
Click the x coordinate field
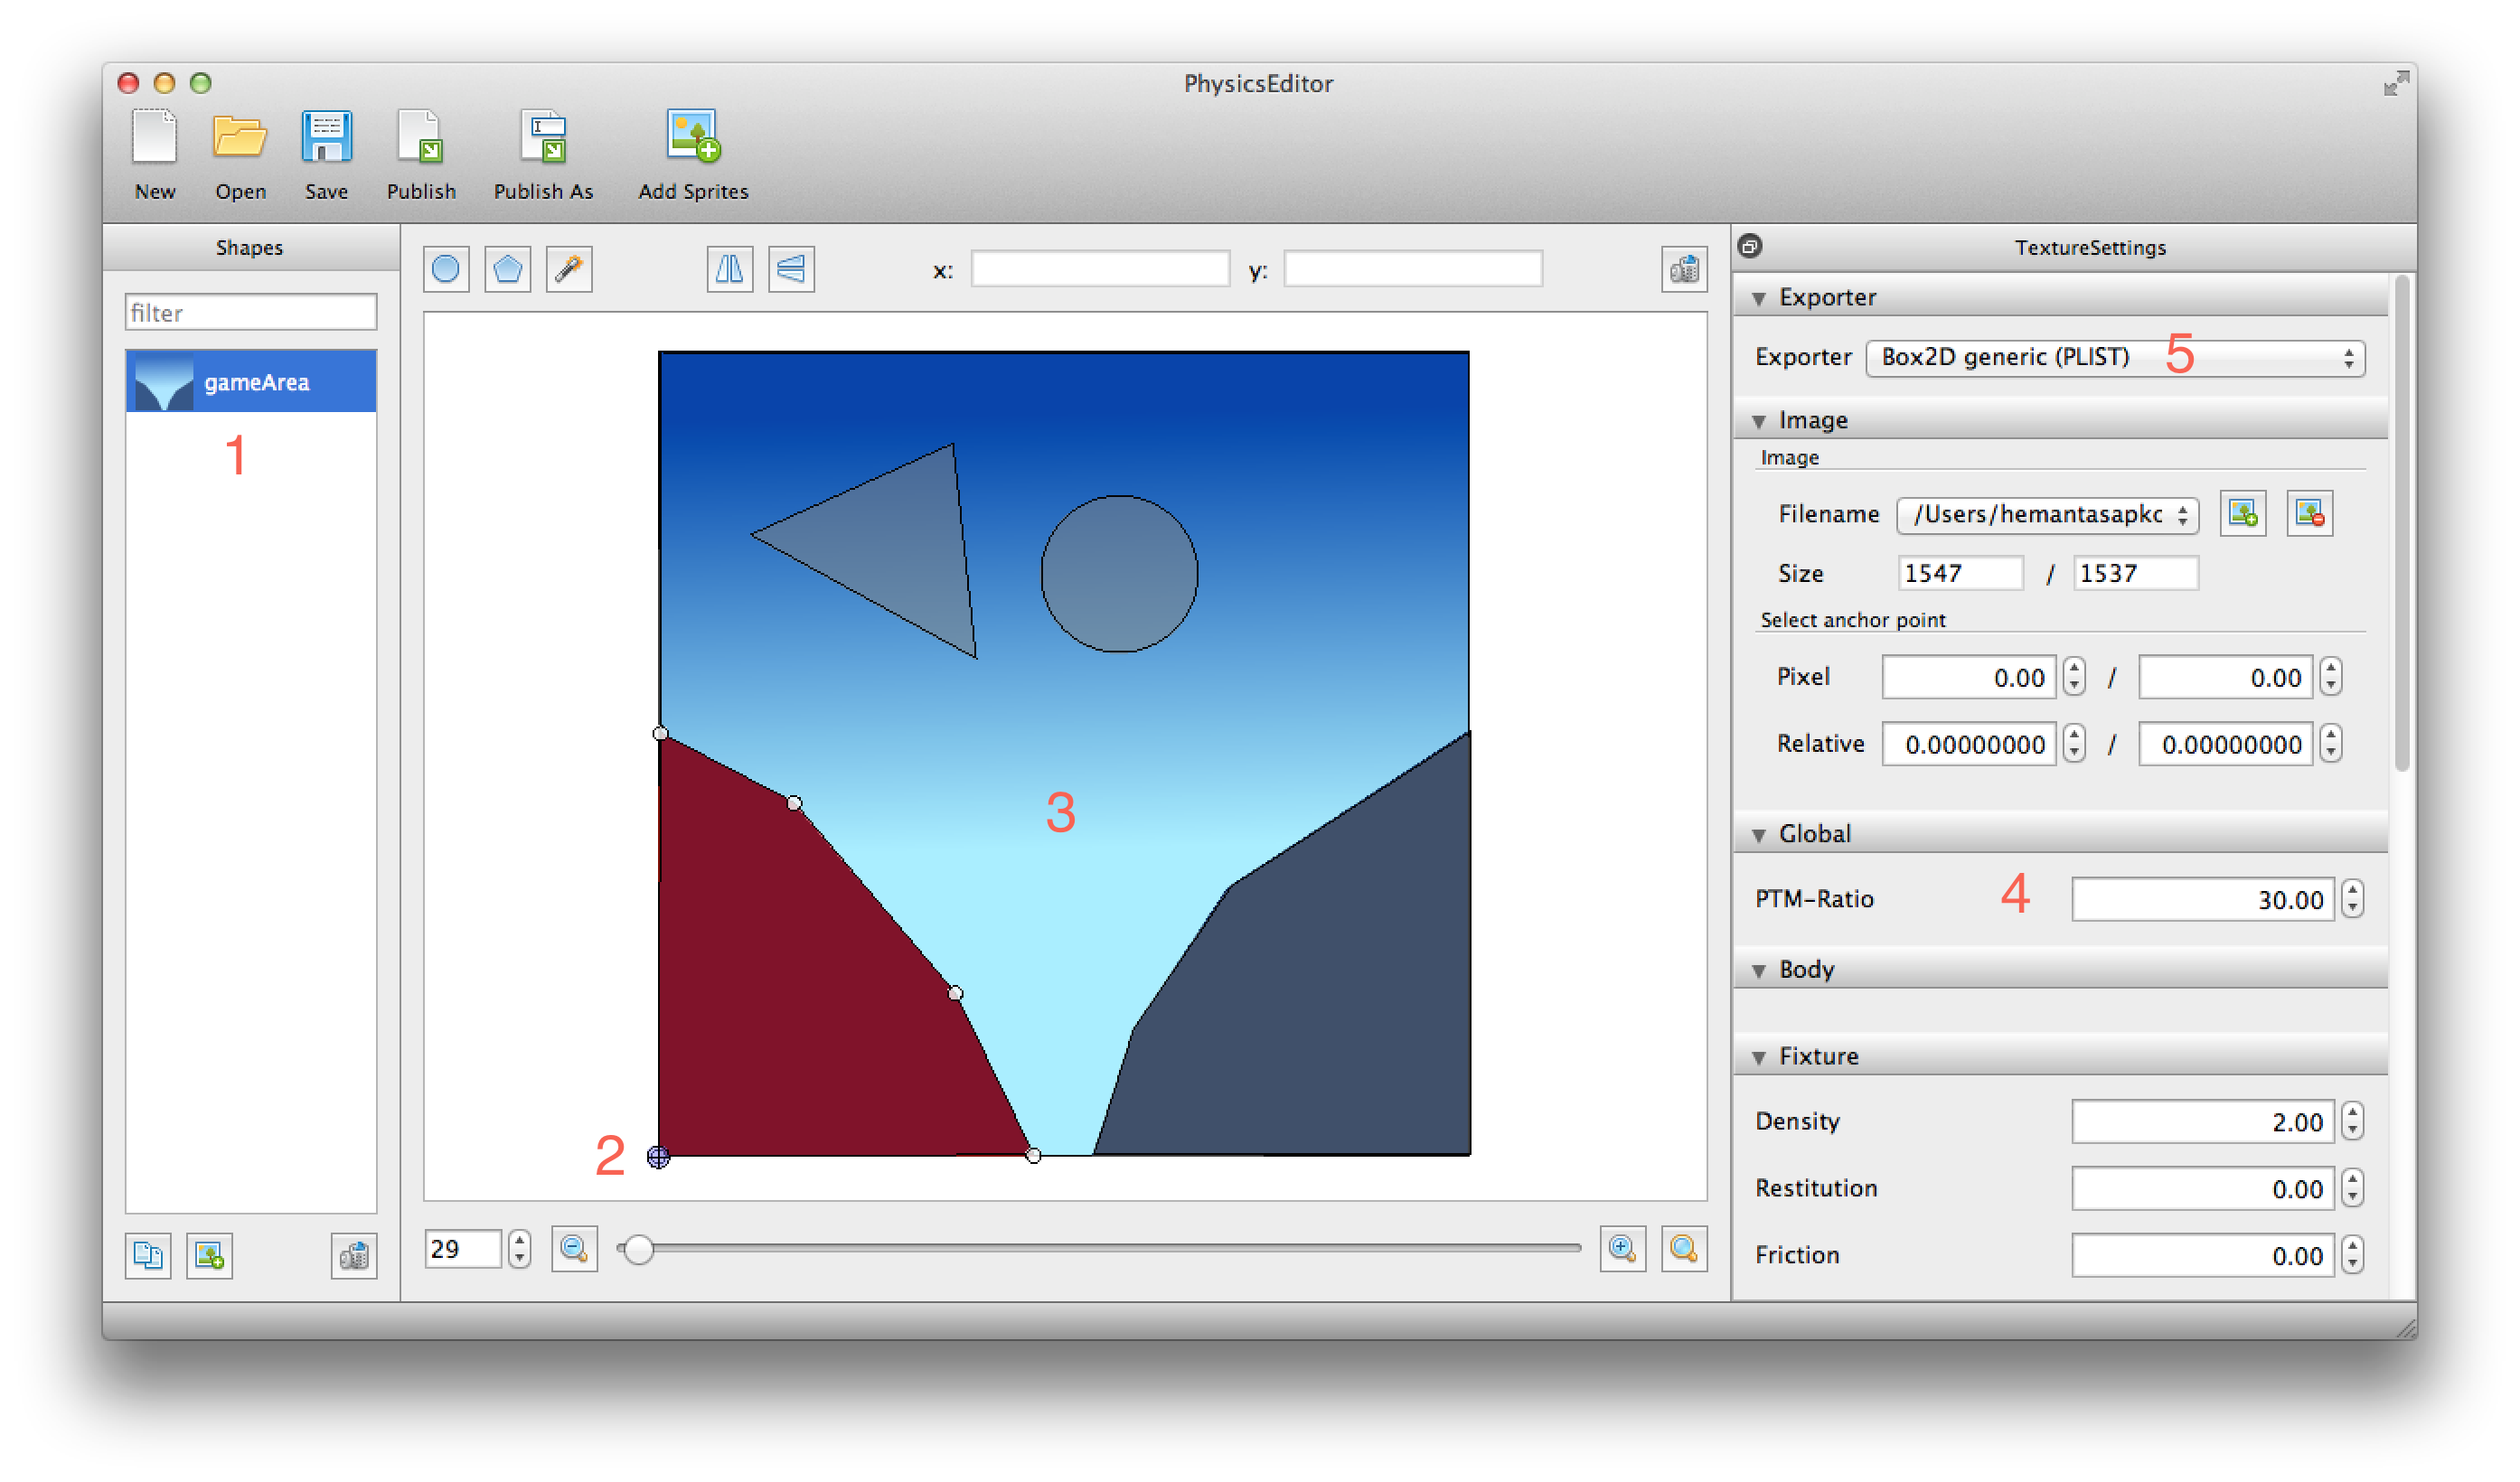(x=1100, y=269)
